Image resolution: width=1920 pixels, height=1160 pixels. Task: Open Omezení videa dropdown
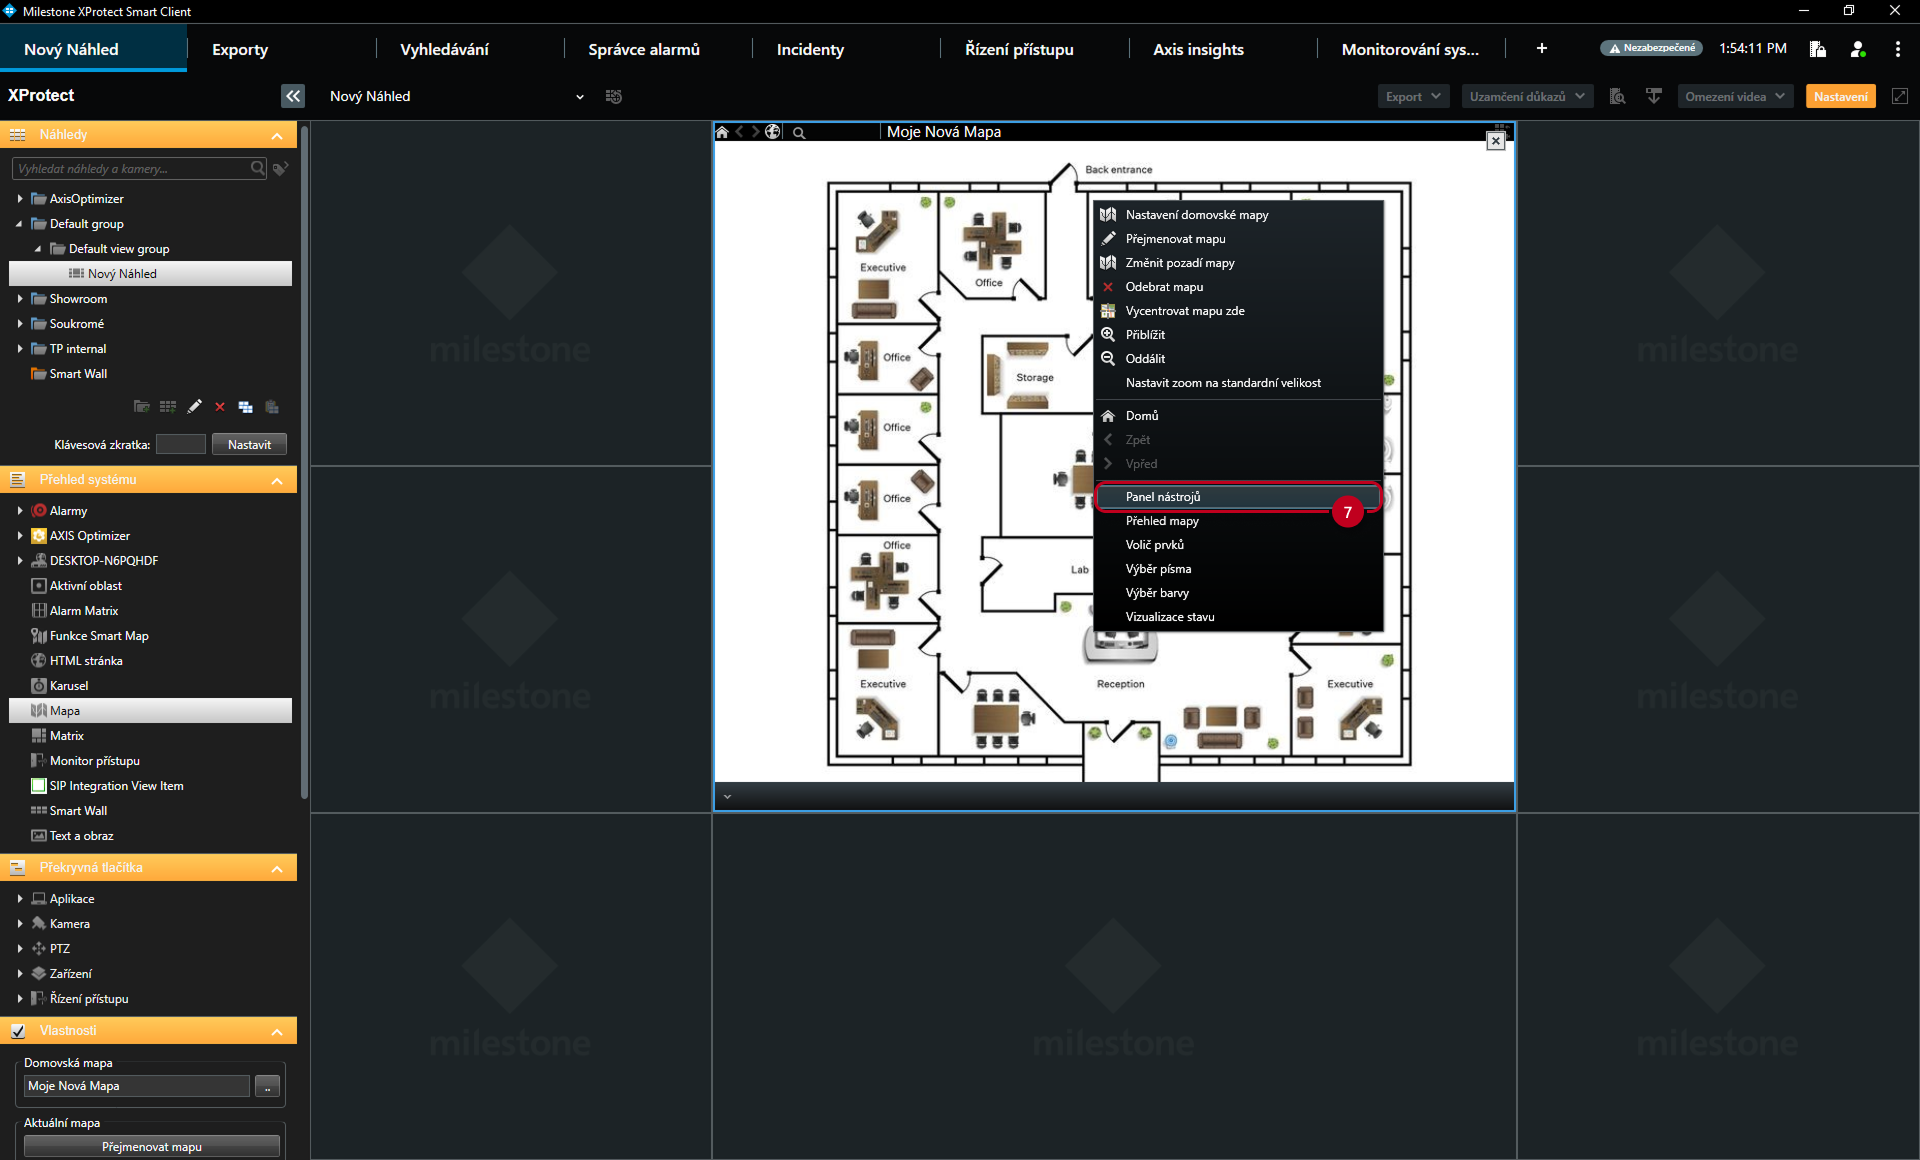click(1734, 96)
